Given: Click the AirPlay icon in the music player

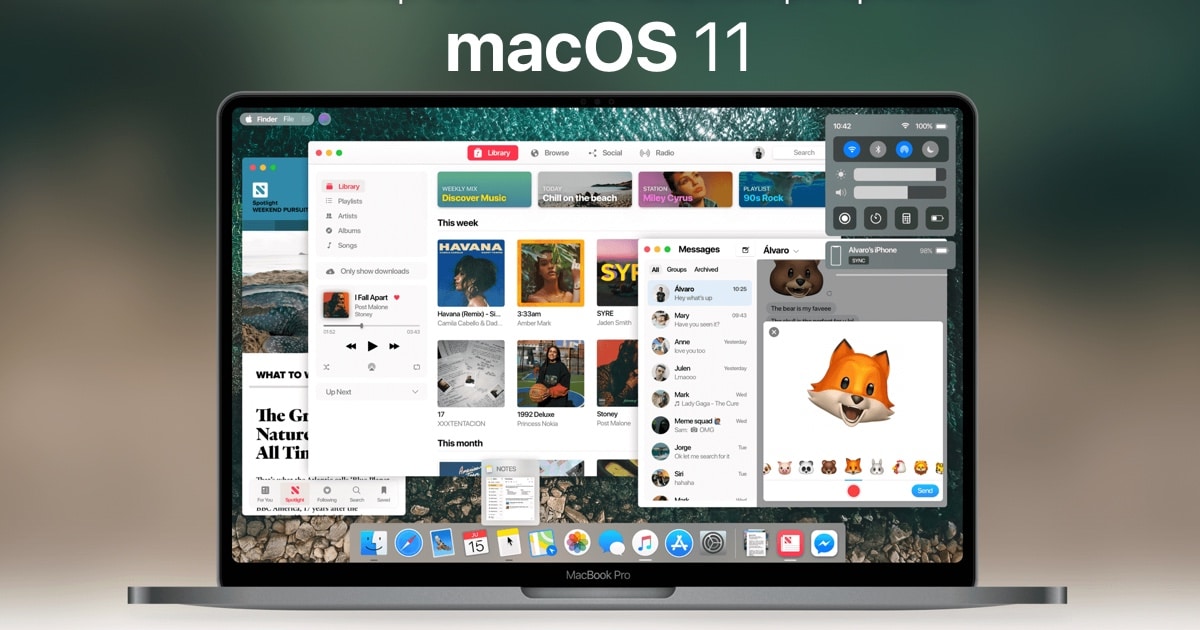Looking at the screenshot, I should [x=372, y=367].
